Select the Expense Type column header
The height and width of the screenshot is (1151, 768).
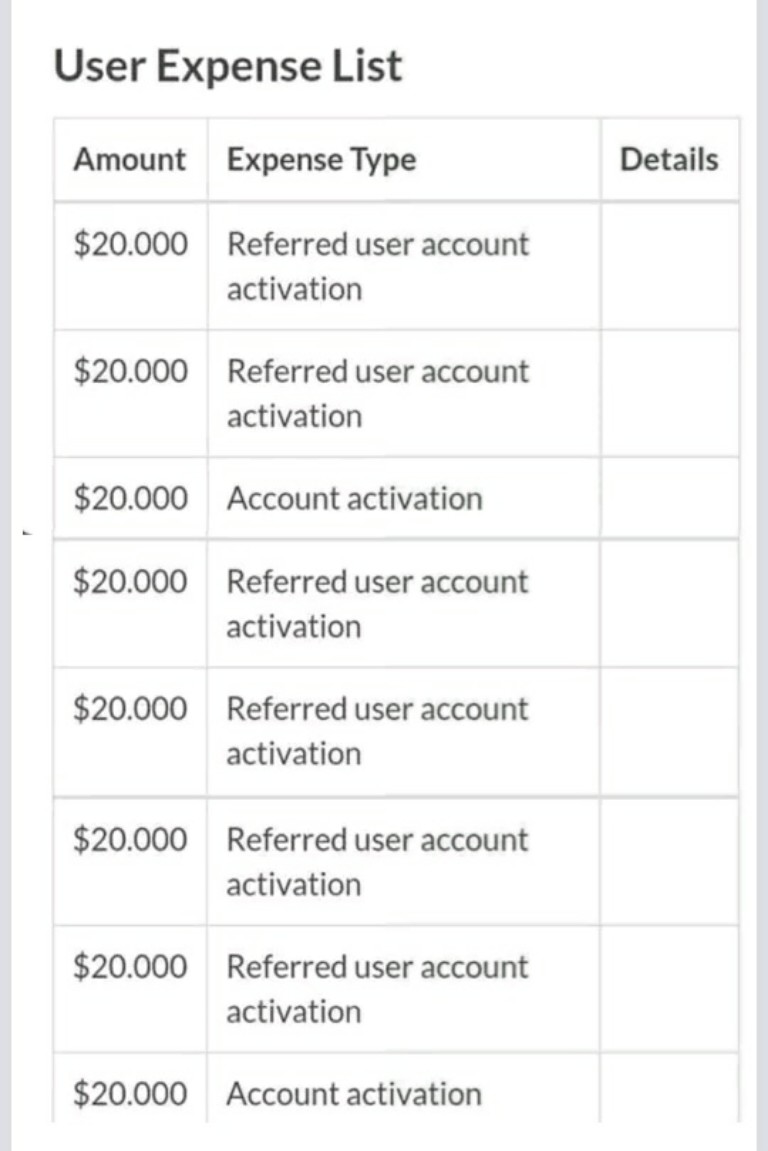click(x=321, y=160)
